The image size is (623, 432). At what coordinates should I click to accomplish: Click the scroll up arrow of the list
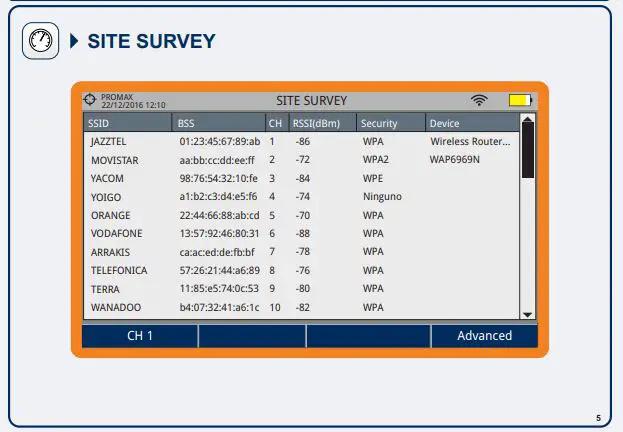[x=528, y=118]
